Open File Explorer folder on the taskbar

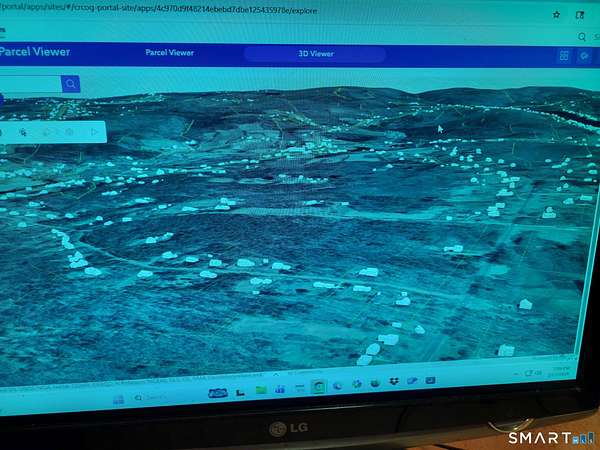click(x=261, y=389)
